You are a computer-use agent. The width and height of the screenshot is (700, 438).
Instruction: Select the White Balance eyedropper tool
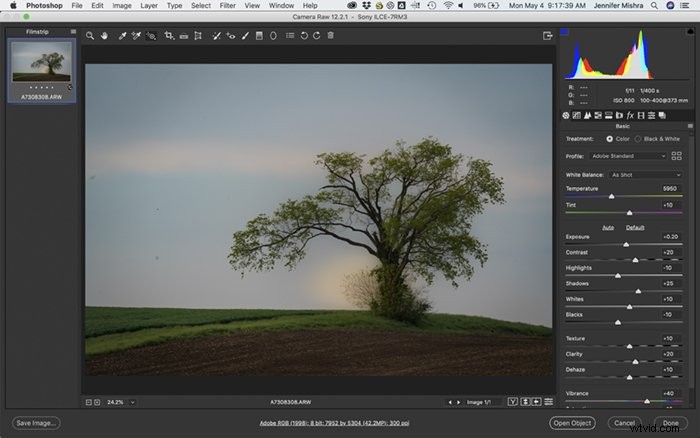[x=122, y=36]
